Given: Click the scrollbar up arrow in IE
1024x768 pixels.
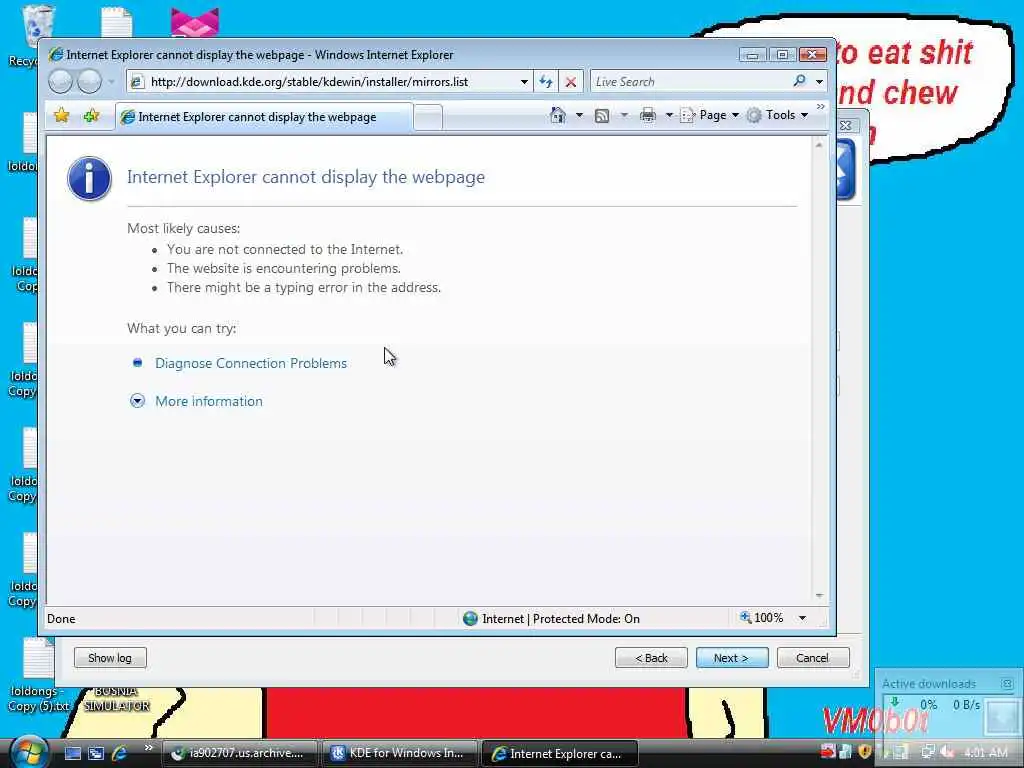Looking at the screenshot, I should click(x=819, y=144).
